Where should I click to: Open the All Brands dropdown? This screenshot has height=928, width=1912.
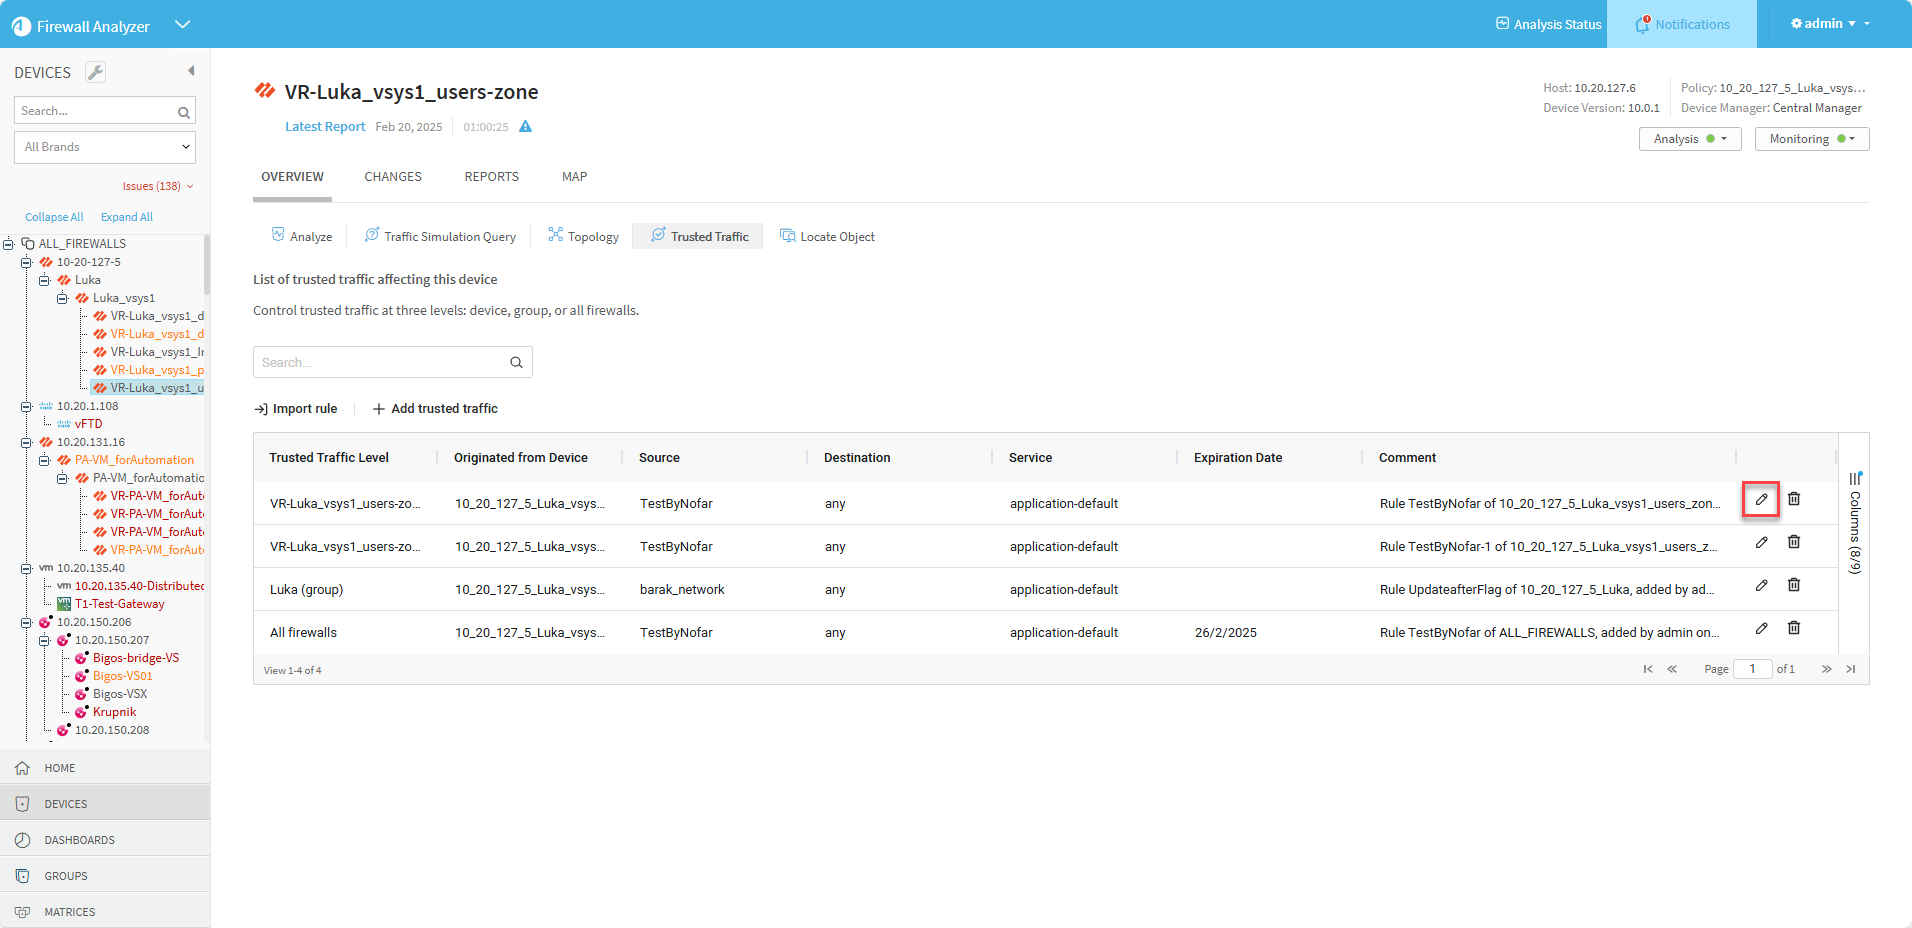tap(105, 147)
